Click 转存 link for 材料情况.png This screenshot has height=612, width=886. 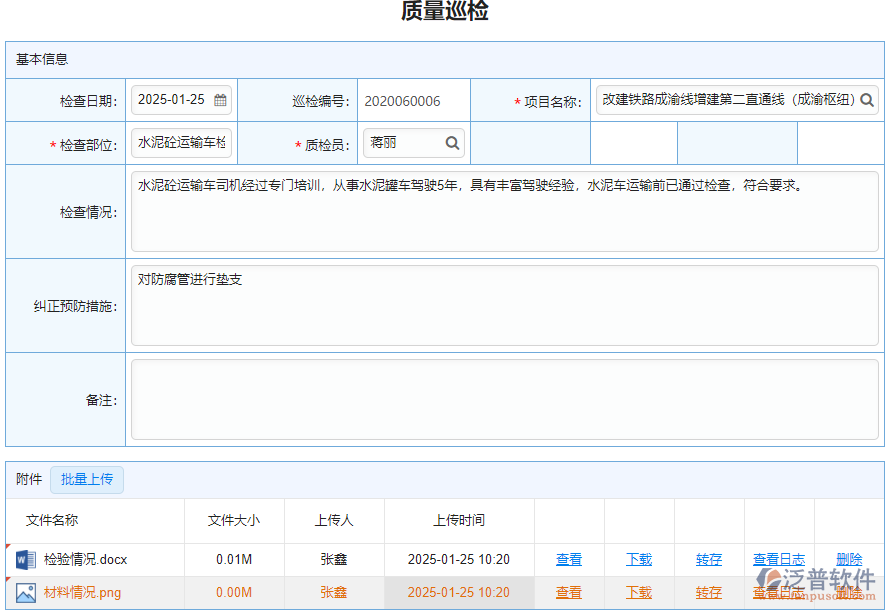[708, 592]
